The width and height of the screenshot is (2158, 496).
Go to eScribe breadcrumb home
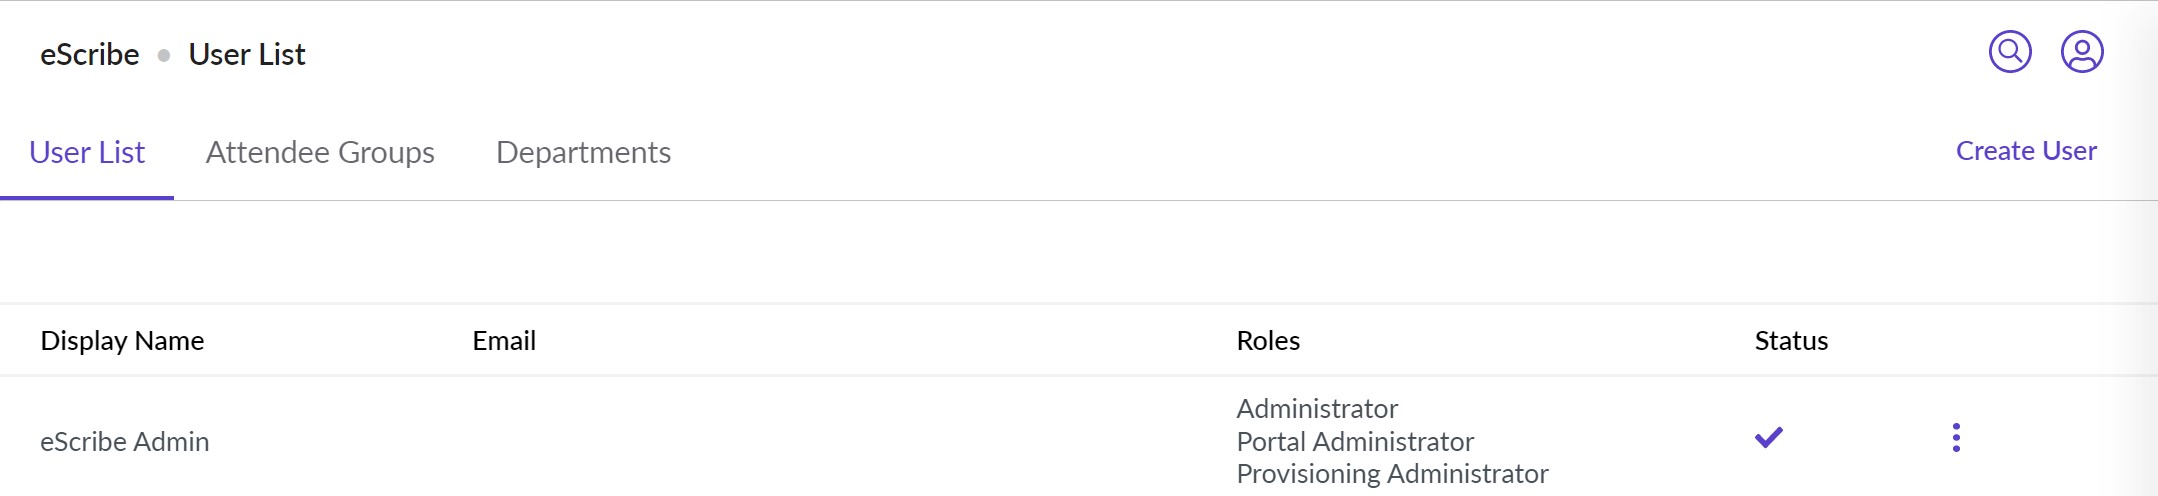tap(90, 55)
